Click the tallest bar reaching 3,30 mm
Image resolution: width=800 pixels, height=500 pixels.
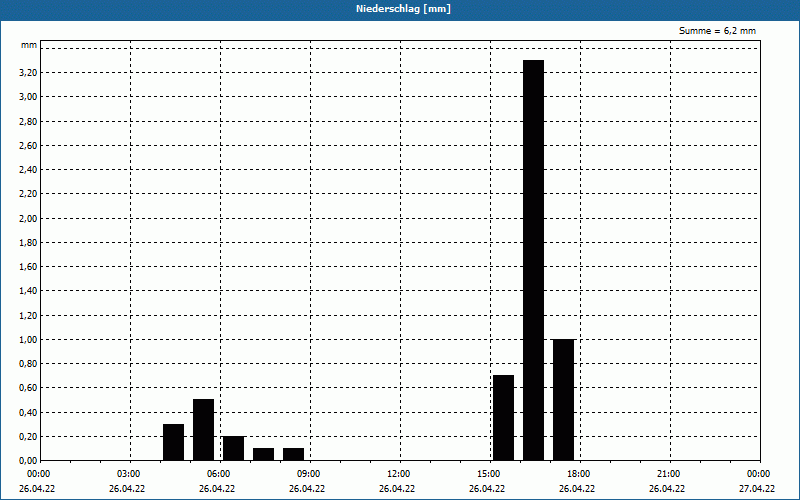(x=534, y=260)
